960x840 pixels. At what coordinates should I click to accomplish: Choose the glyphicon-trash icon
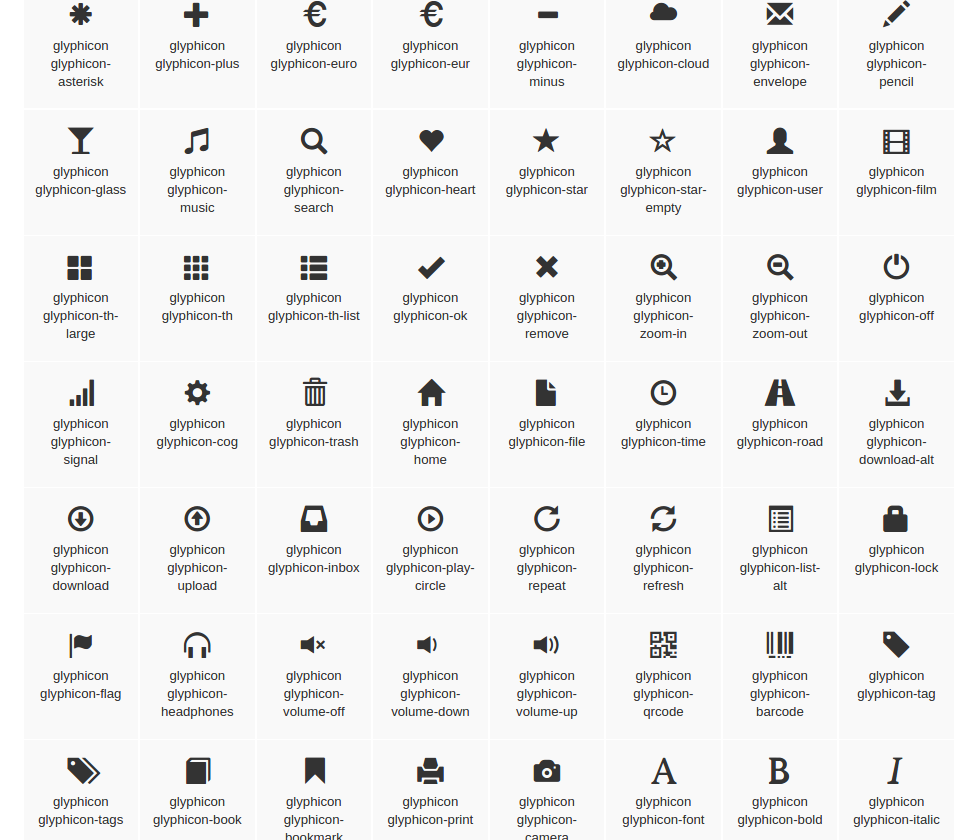click(x=314, y=393)
